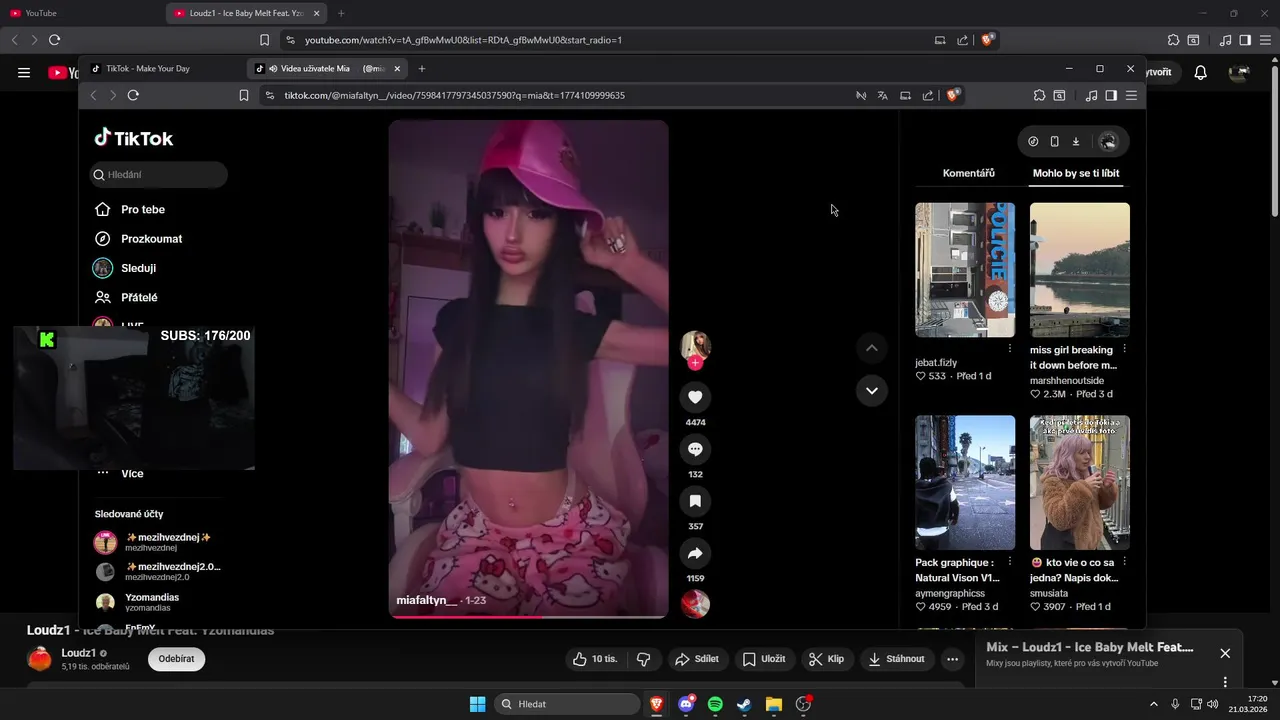Open the comments bubble showing 132
The width and height of the screenshot is (1280, 720).
(695, 449)
